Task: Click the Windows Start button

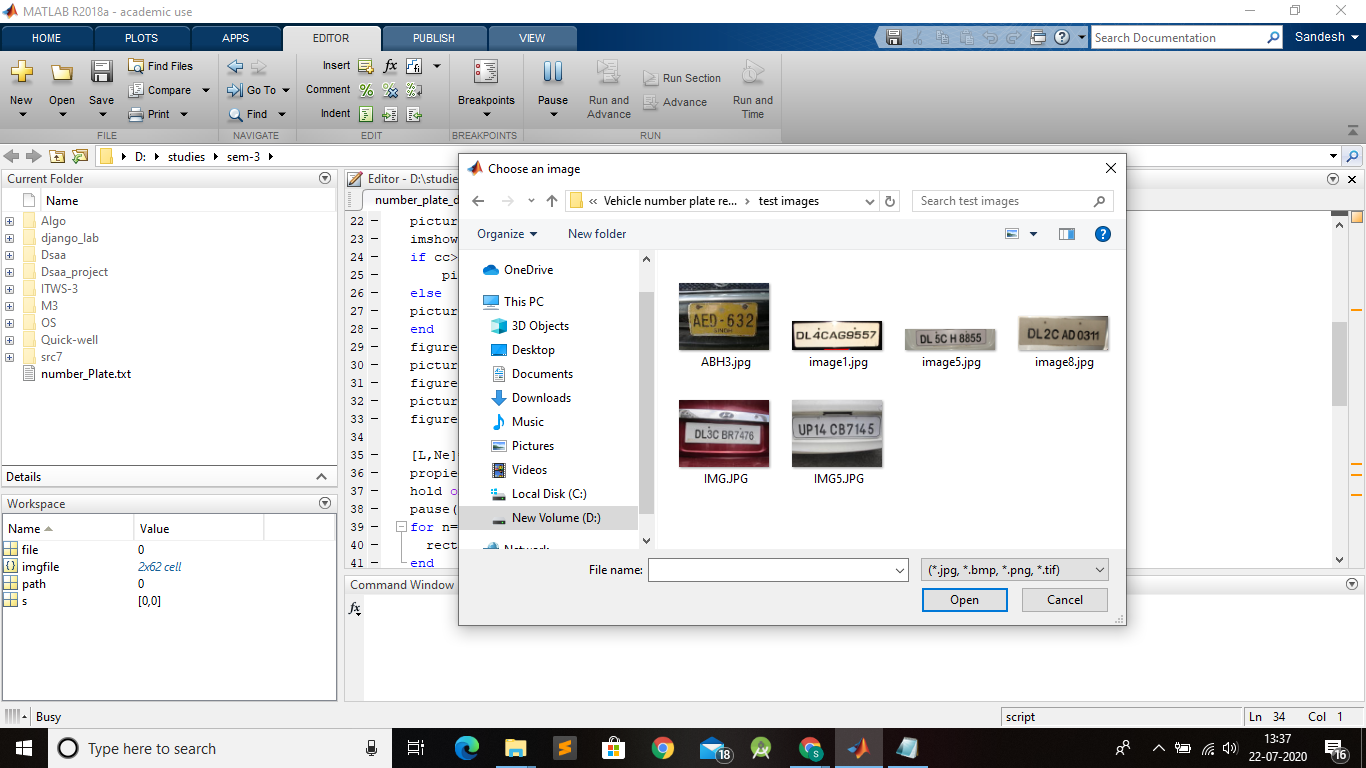Action: click(x=22, y=748)
